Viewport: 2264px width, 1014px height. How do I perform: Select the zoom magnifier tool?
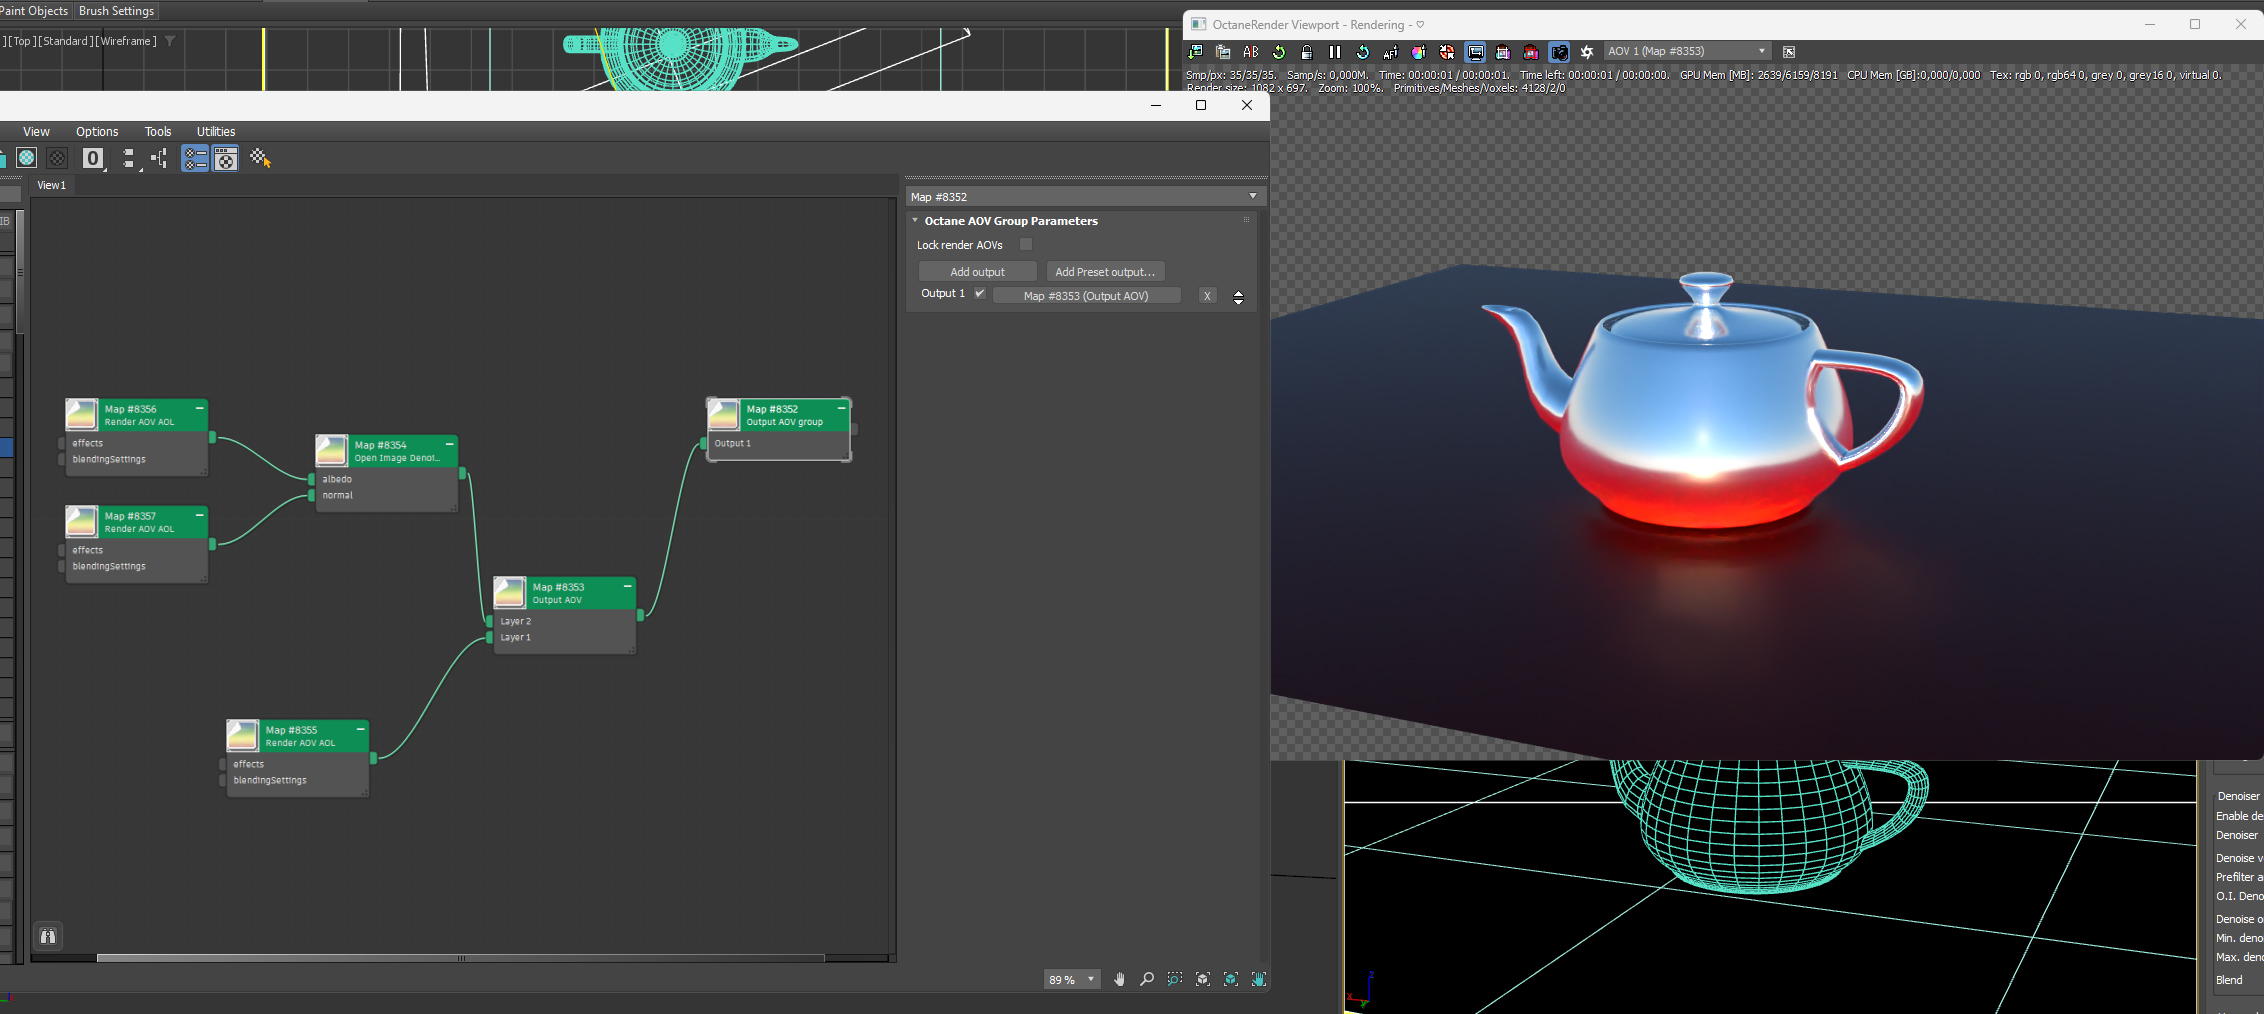(x=1147, y=979)
